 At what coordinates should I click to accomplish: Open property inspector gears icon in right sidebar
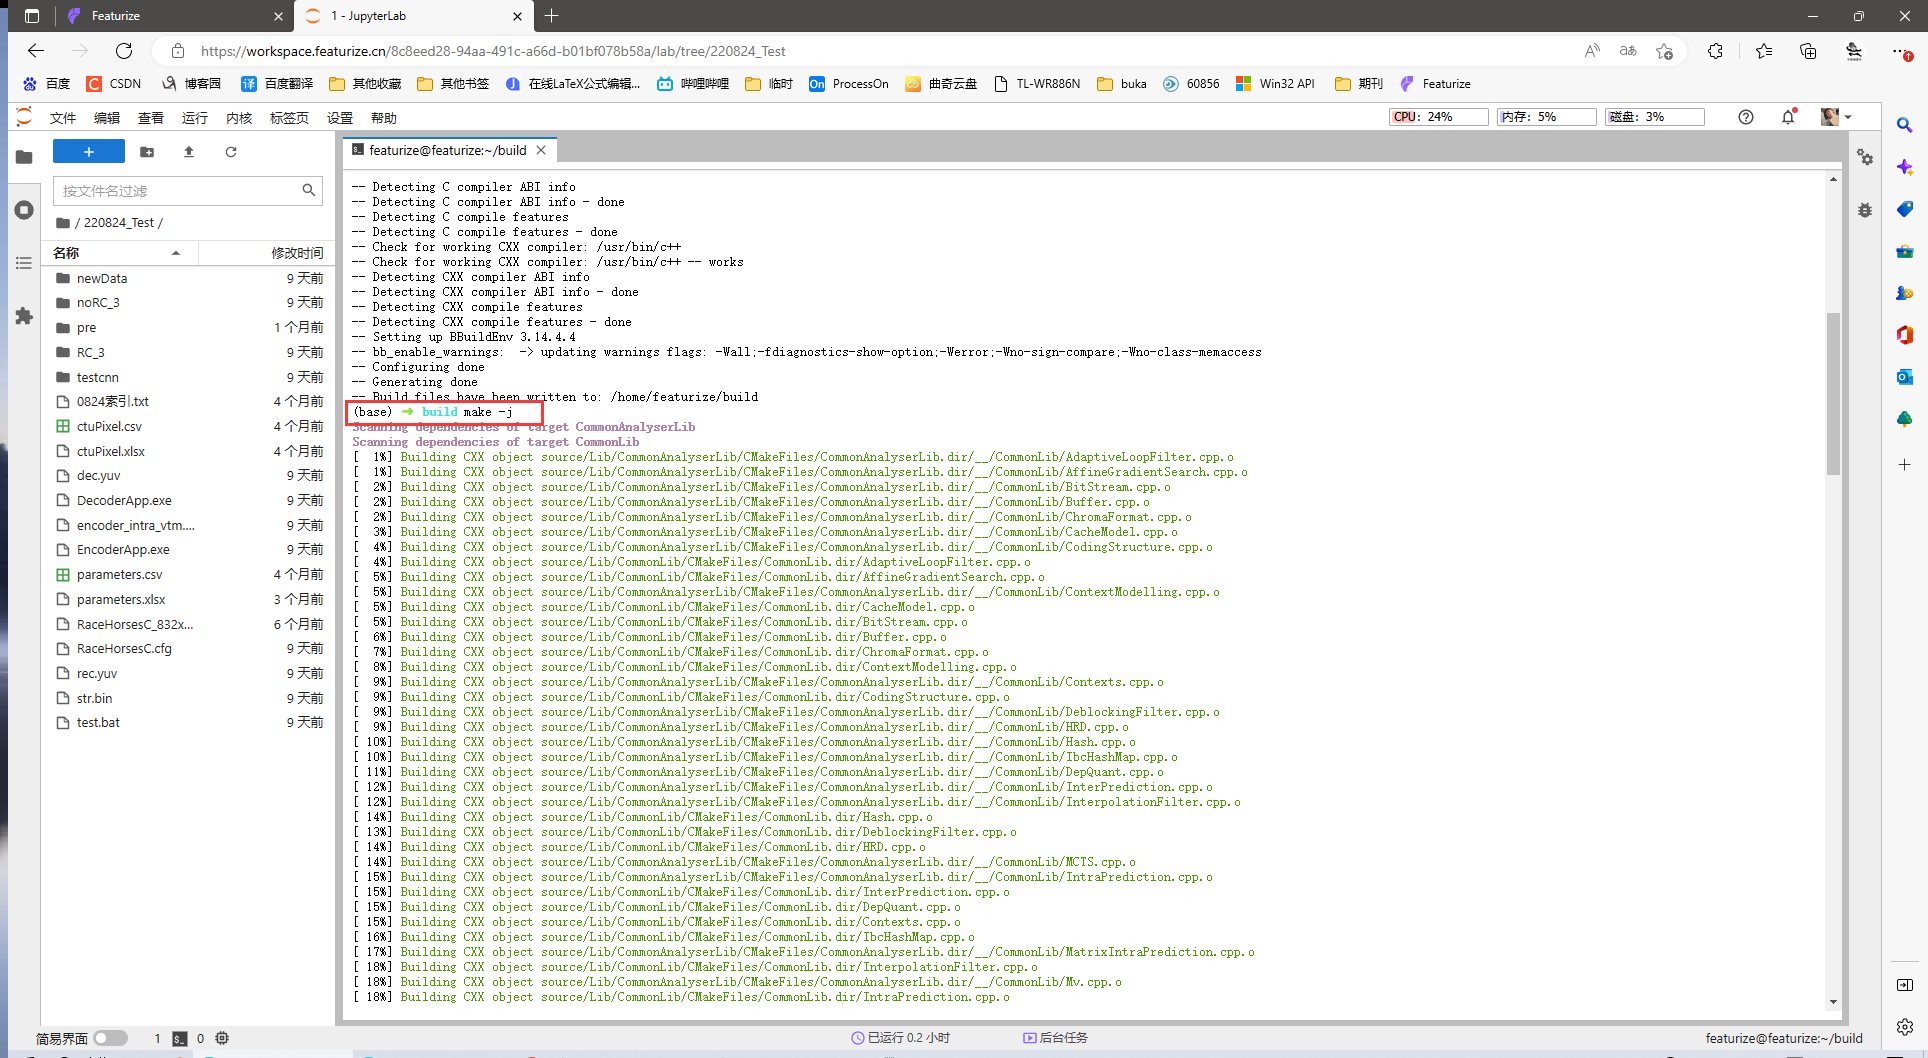(1865, 157)
